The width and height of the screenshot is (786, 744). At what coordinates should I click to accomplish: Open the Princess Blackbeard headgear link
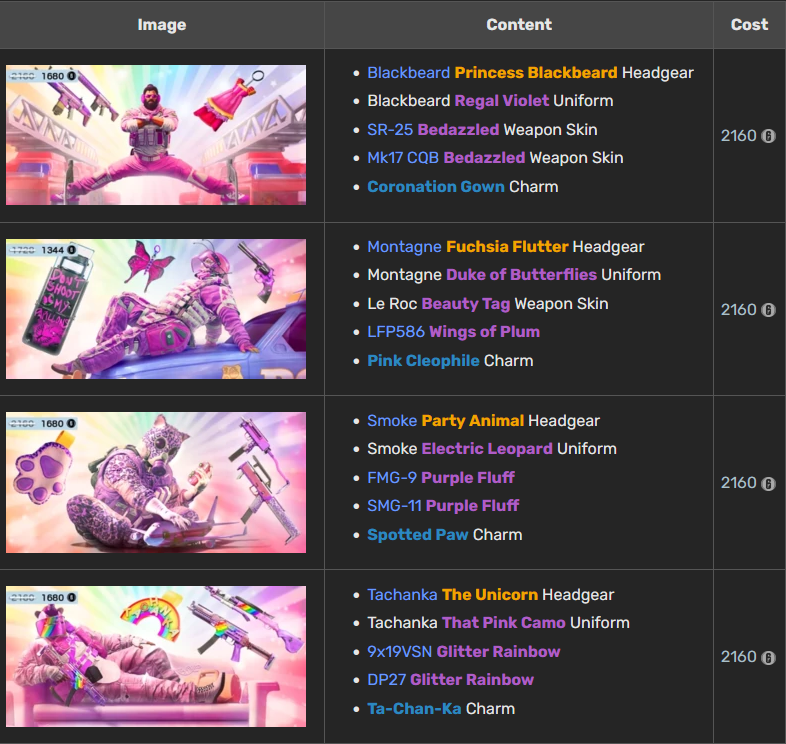(536, 73)
